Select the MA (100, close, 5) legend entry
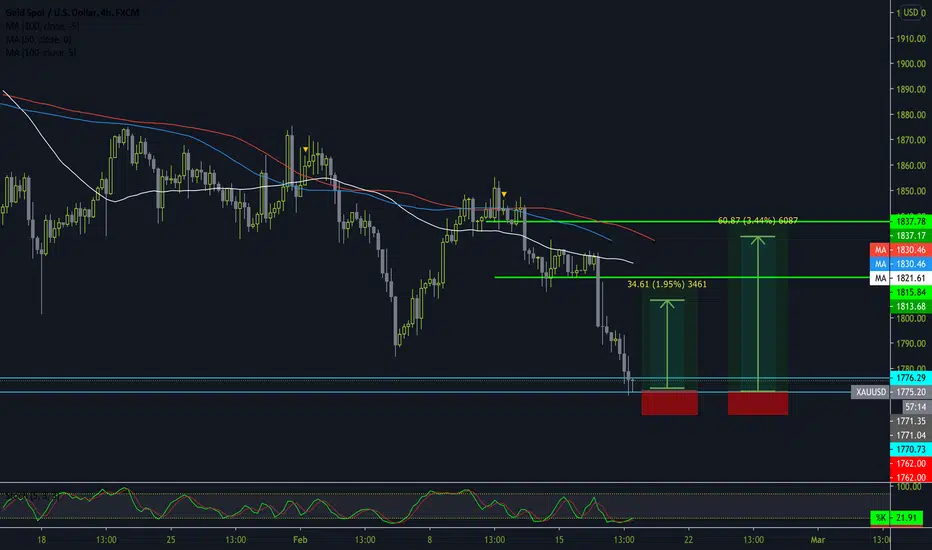 click(40, 52)
